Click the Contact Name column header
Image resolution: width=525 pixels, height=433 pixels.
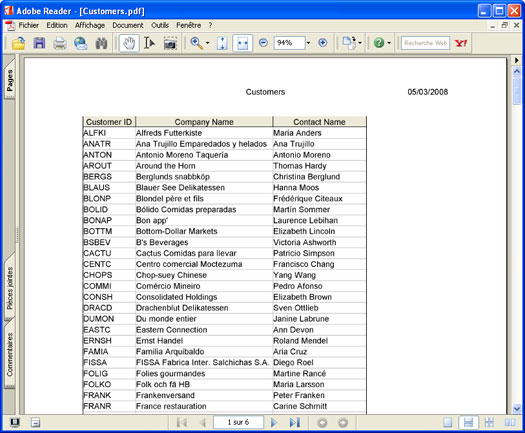(x=319, y=122)
